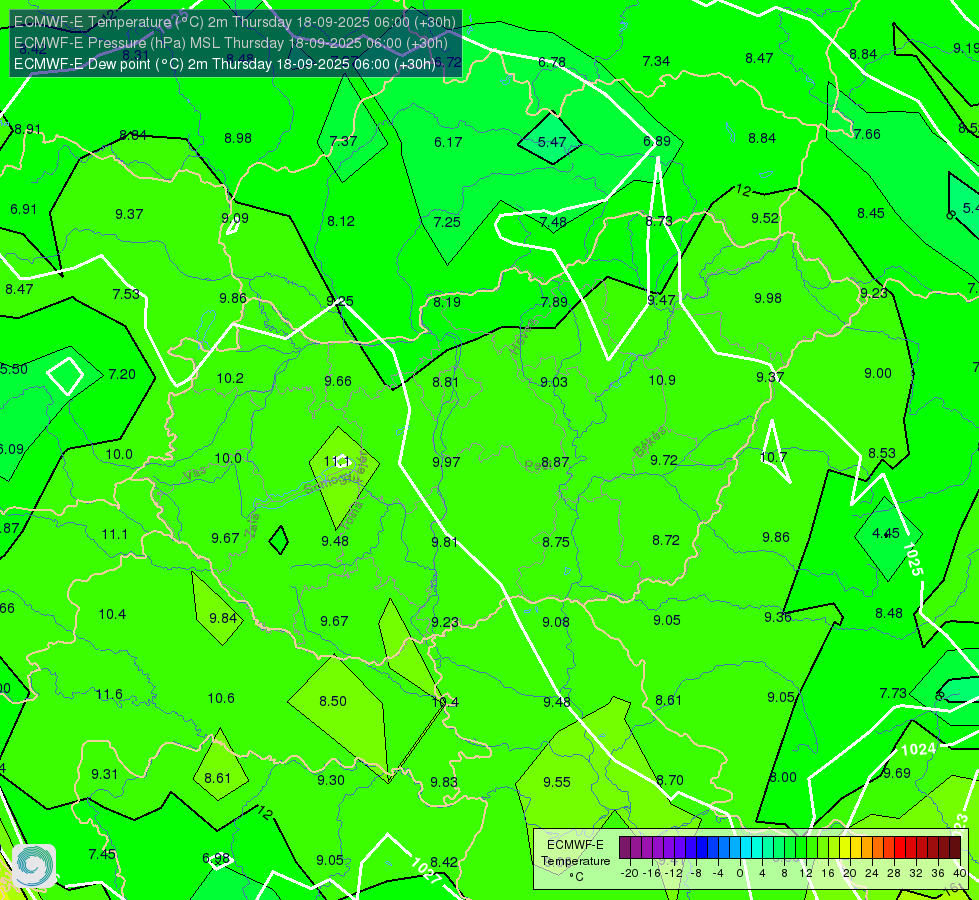
Task: Click the value 9.00 on the map
Action: (878, 373)
